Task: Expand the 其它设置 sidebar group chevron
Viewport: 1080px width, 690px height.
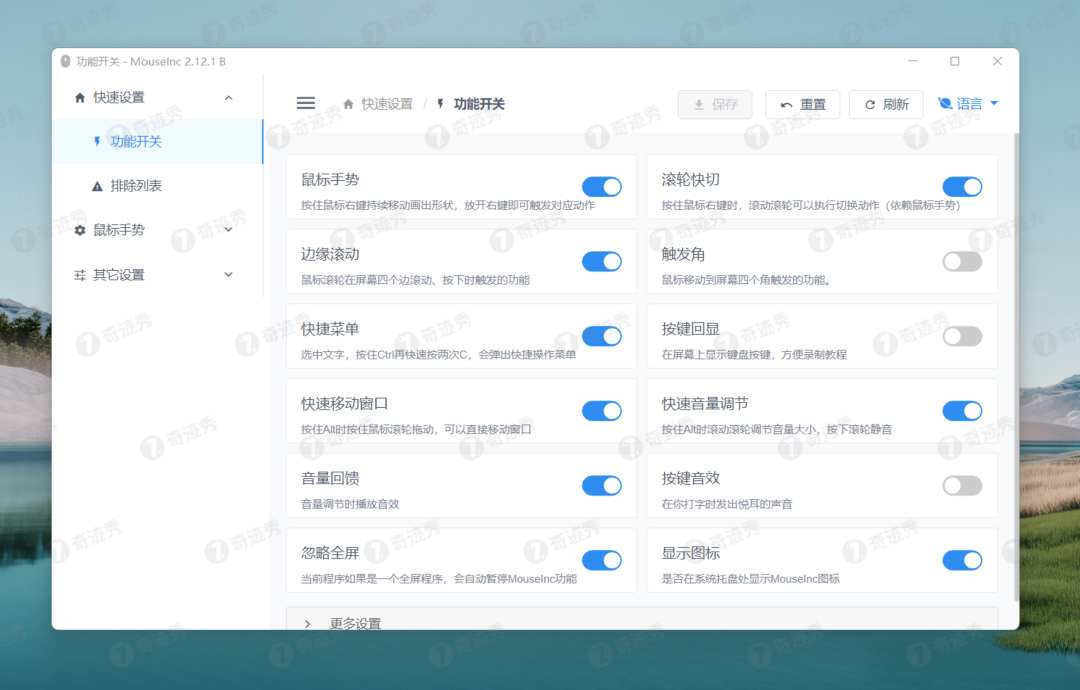Action: pyautogui.click(x=229, y=275)
